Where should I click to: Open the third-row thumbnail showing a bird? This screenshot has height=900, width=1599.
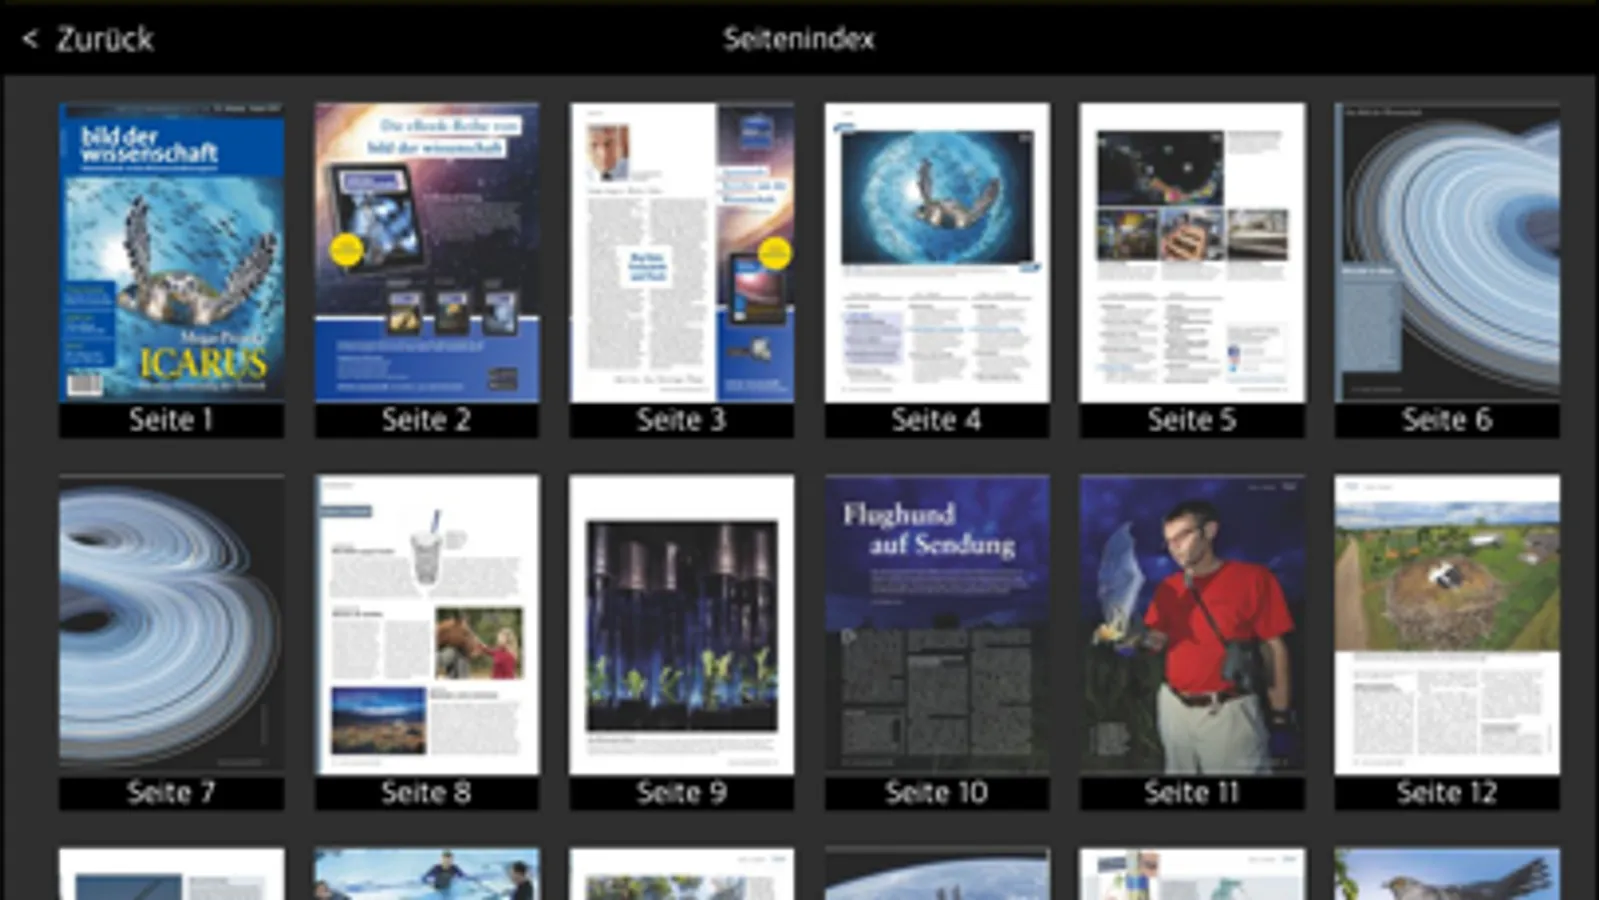[1447, 874]
